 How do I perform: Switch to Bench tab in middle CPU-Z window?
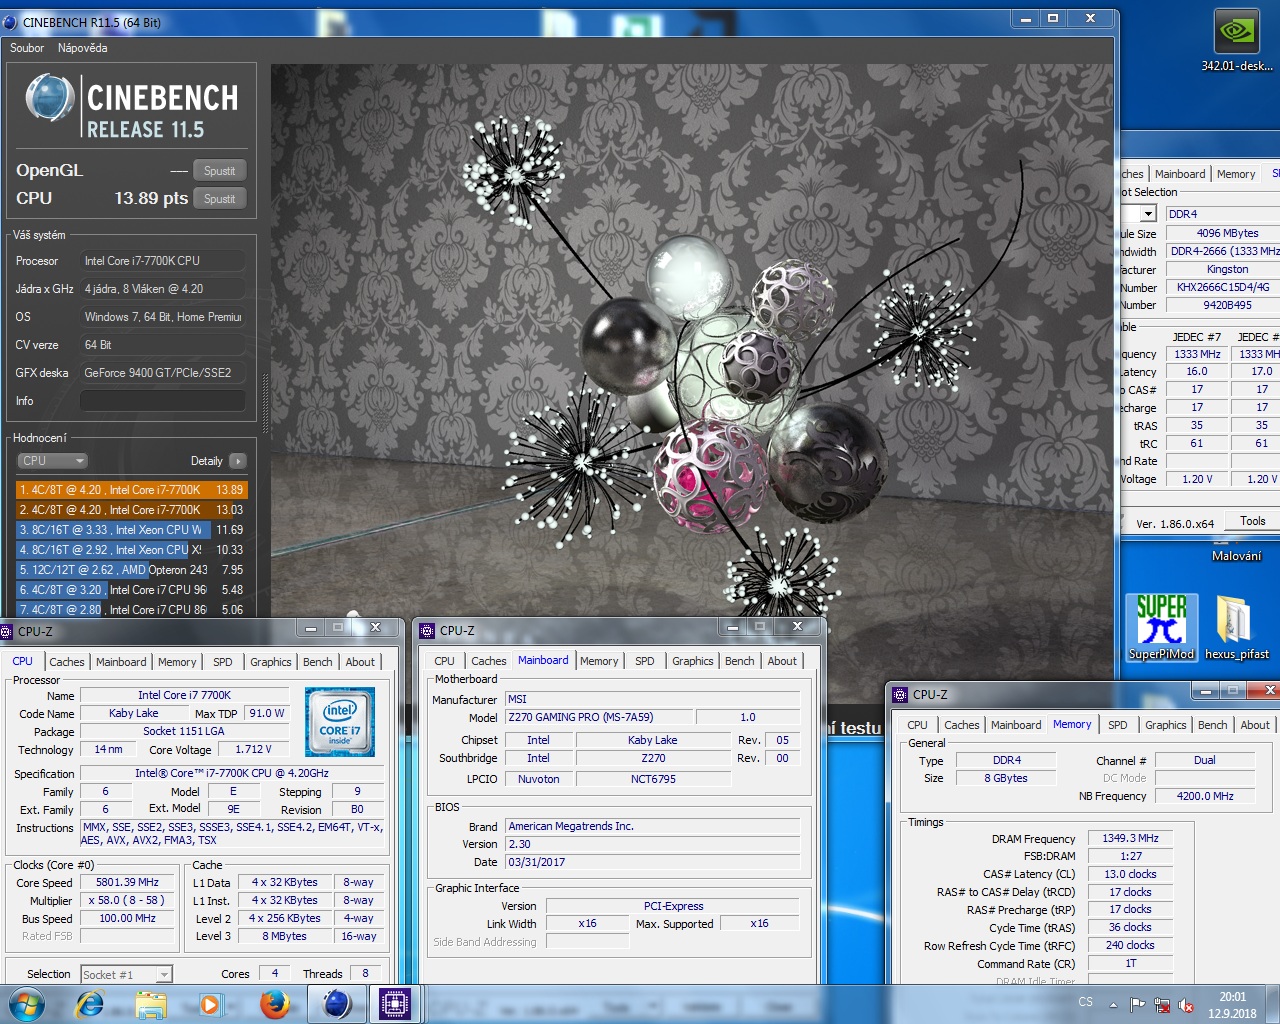click(740, 661)
